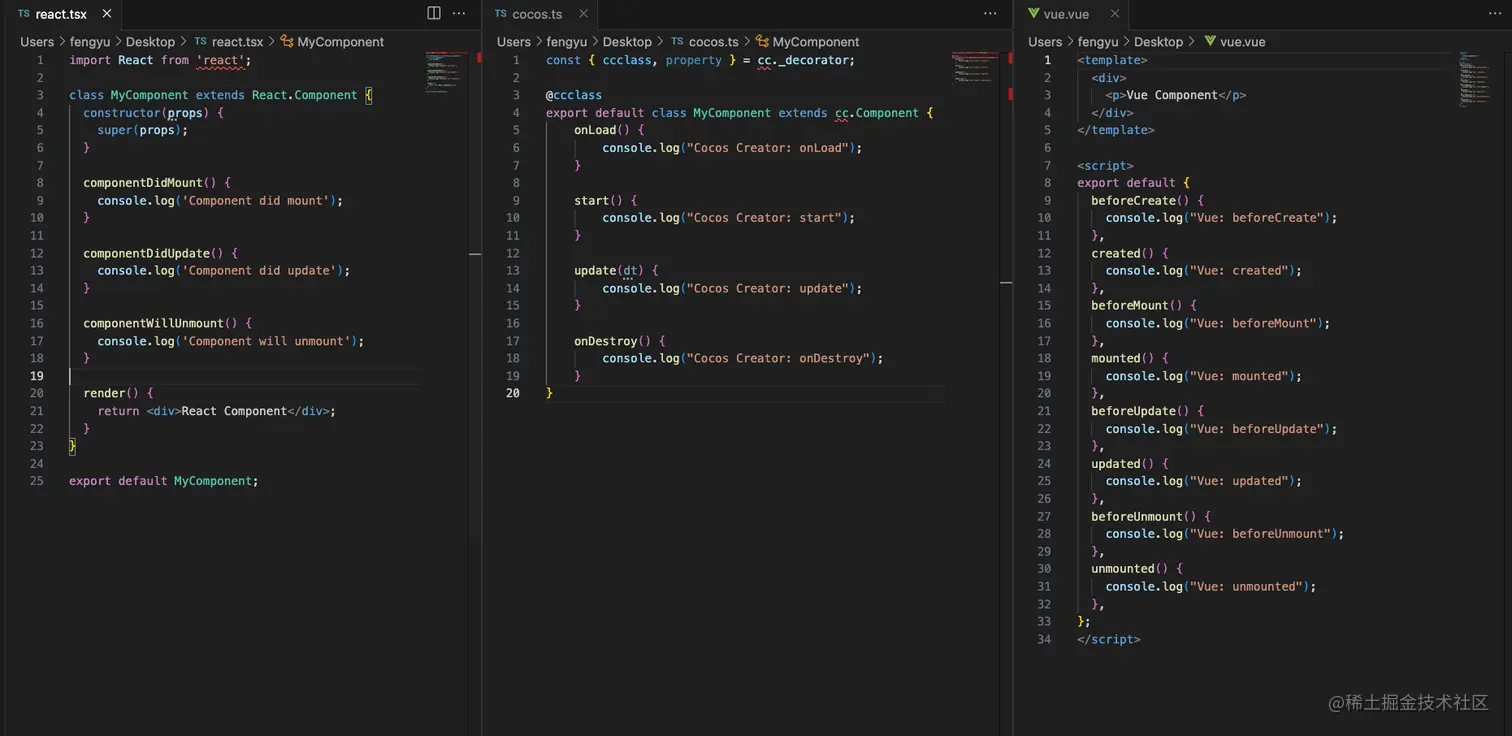The width and height of the screenshot is (1512, 736).
Task: Click created hook name in vue.vue
Action: pos(1116,253)
